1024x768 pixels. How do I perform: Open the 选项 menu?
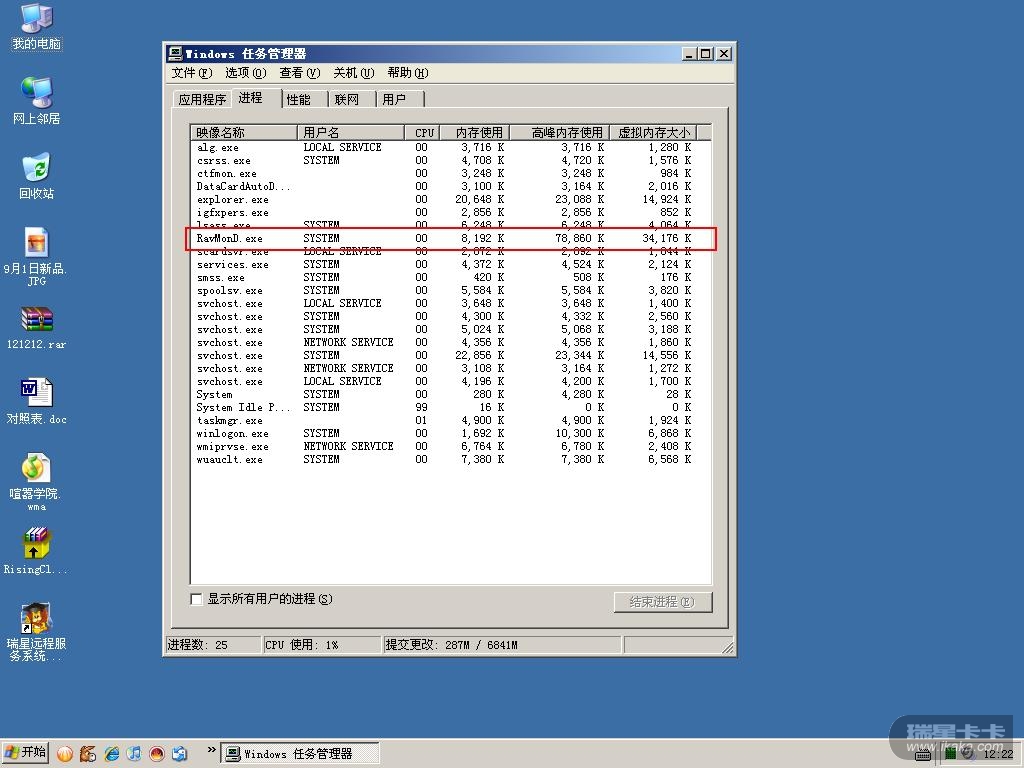(245, 73)
